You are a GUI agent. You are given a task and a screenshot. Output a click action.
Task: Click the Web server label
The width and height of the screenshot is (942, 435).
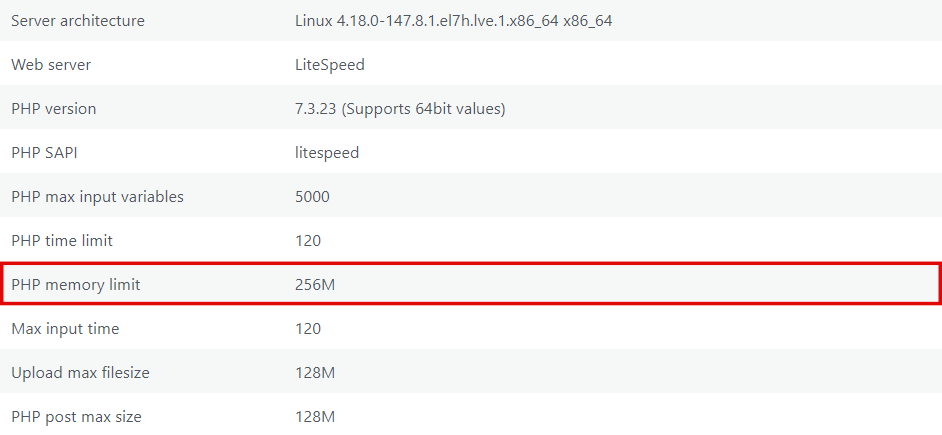coord(51,65)
